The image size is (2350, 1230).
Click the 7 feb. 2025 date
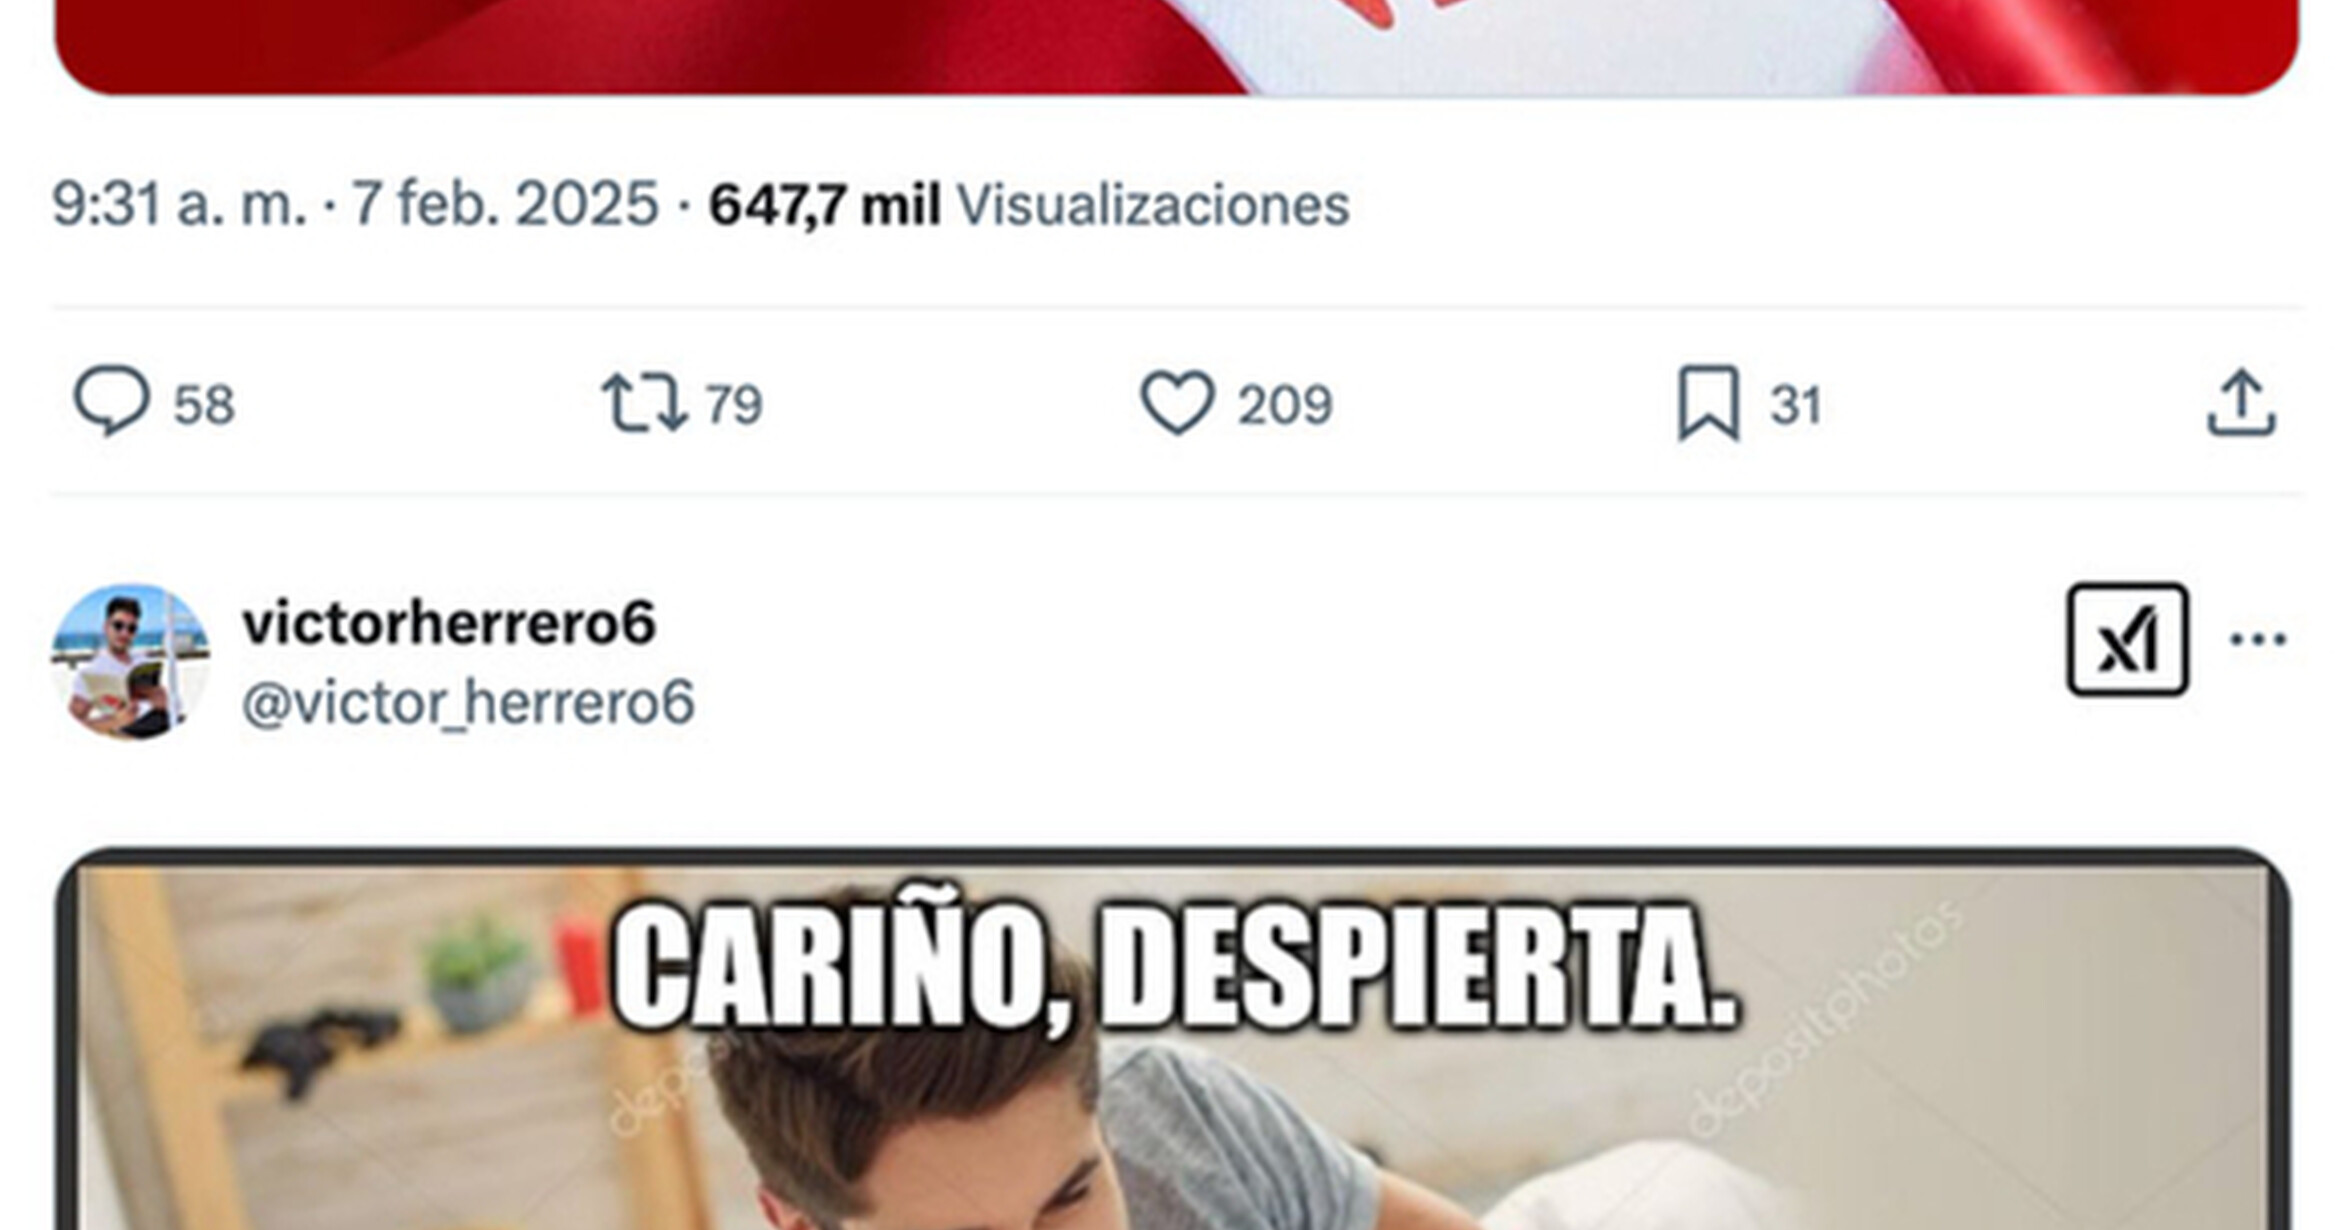point(505,204)
